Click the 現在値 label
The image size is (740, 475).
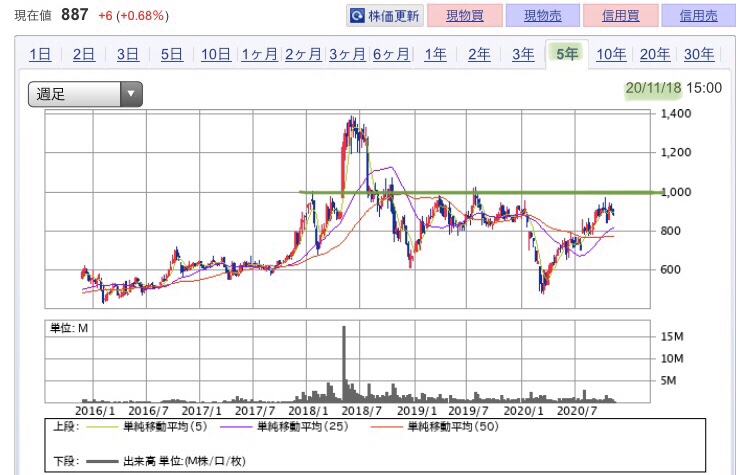click(x=33, y=16)
